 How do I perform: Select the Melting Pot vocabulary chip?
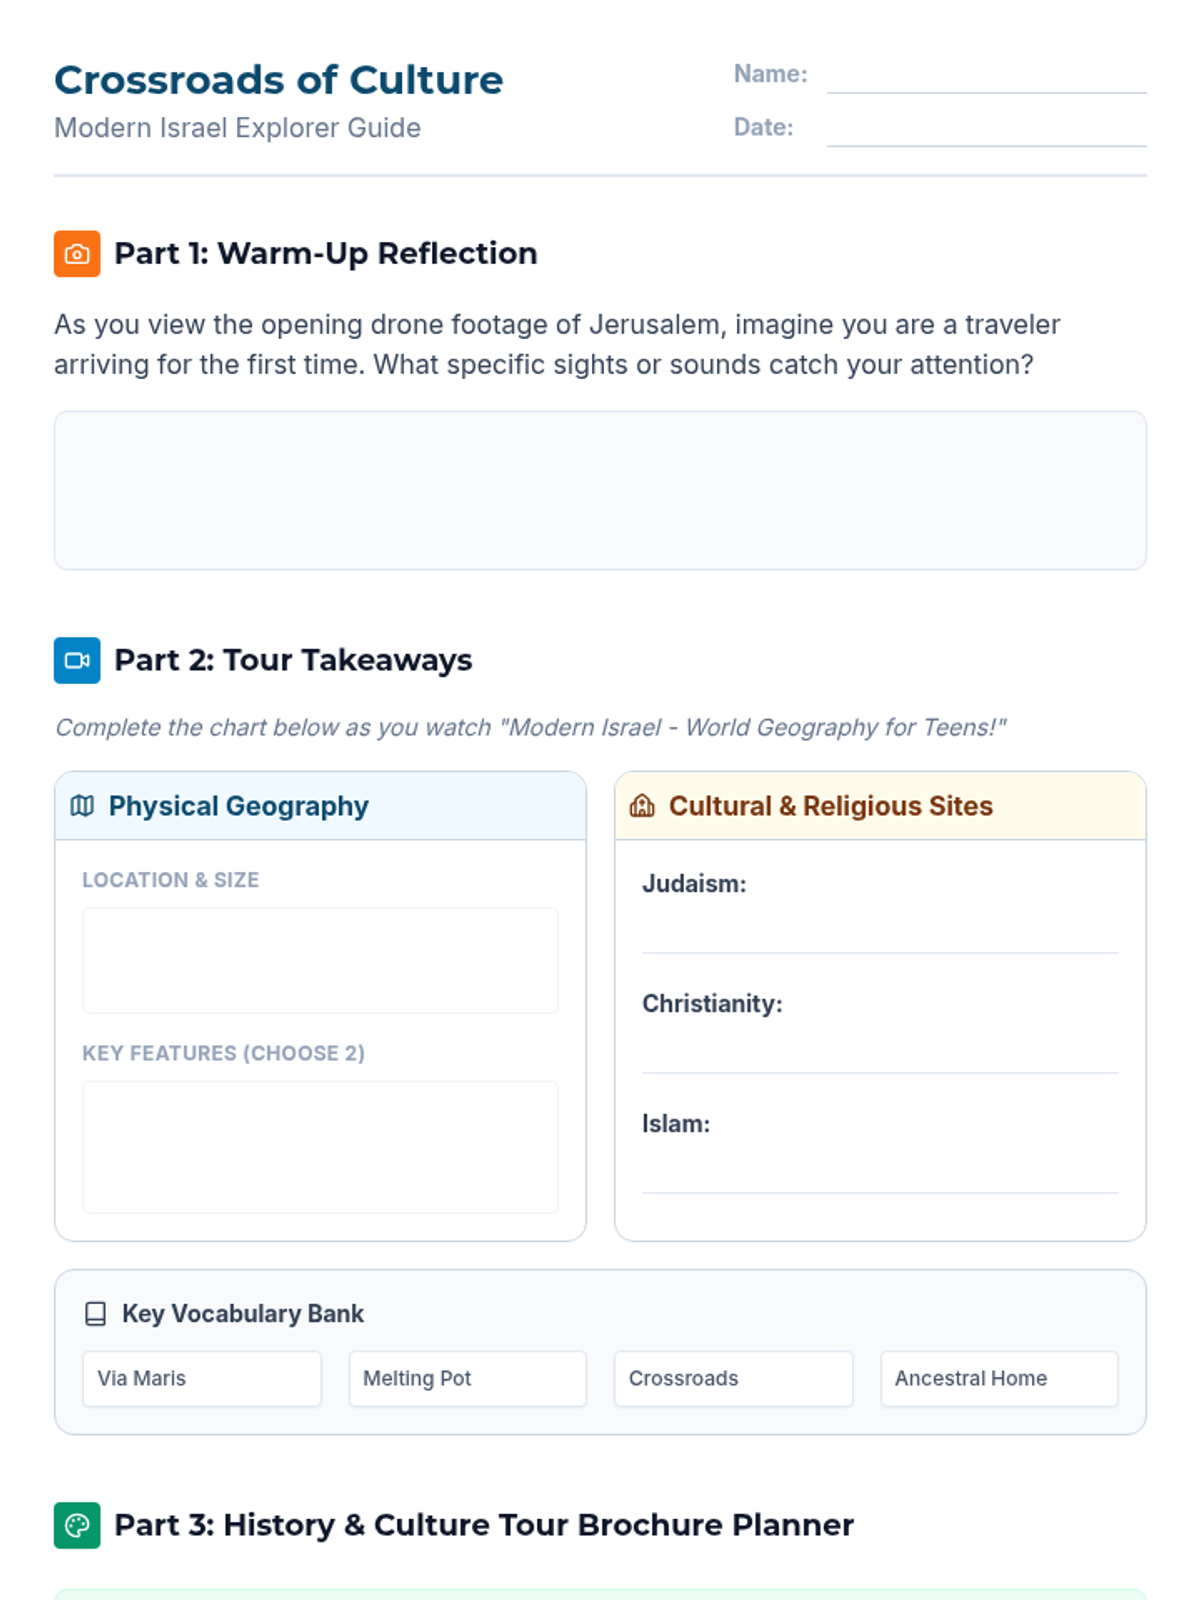tap(467, 1378)
